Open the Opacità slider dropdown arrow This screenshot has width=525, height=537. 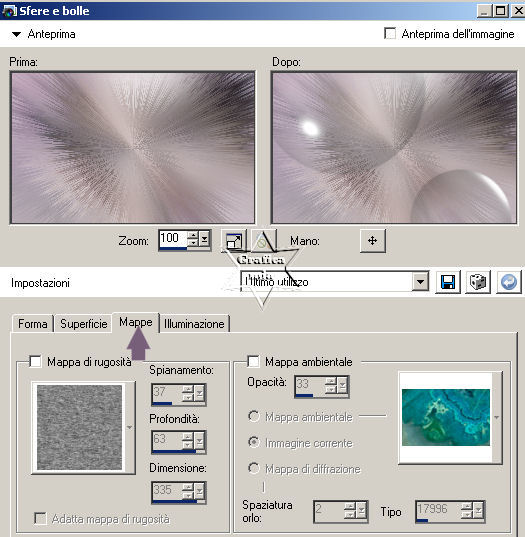click(x=343, y=386)
